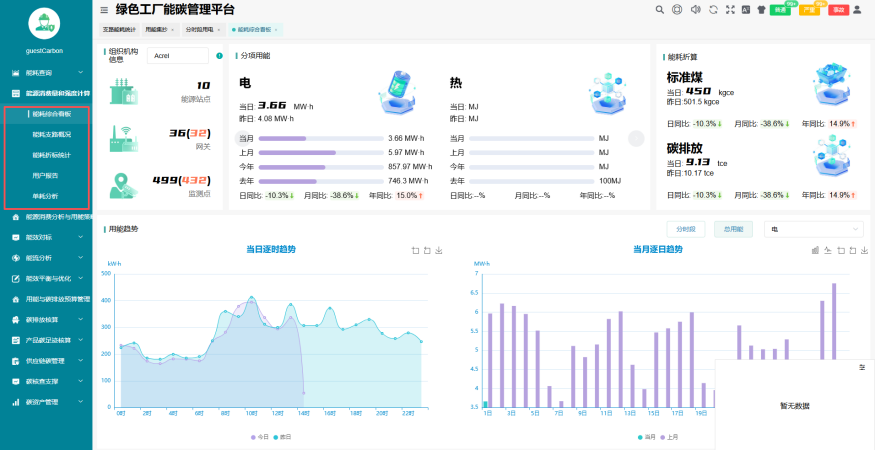Open the user profile avatar icon
Viewport: 875px width, 450px height.
[x=857, y=9]
